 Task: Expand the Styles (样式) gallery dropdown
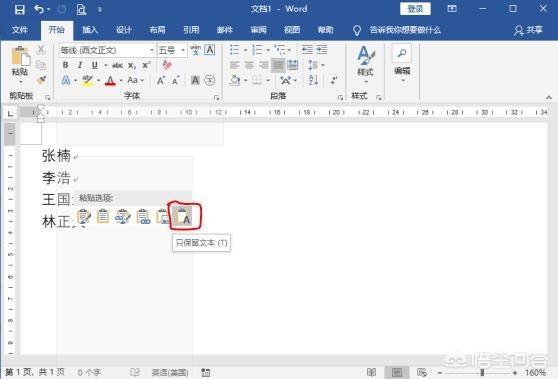[x=365, y=83]
